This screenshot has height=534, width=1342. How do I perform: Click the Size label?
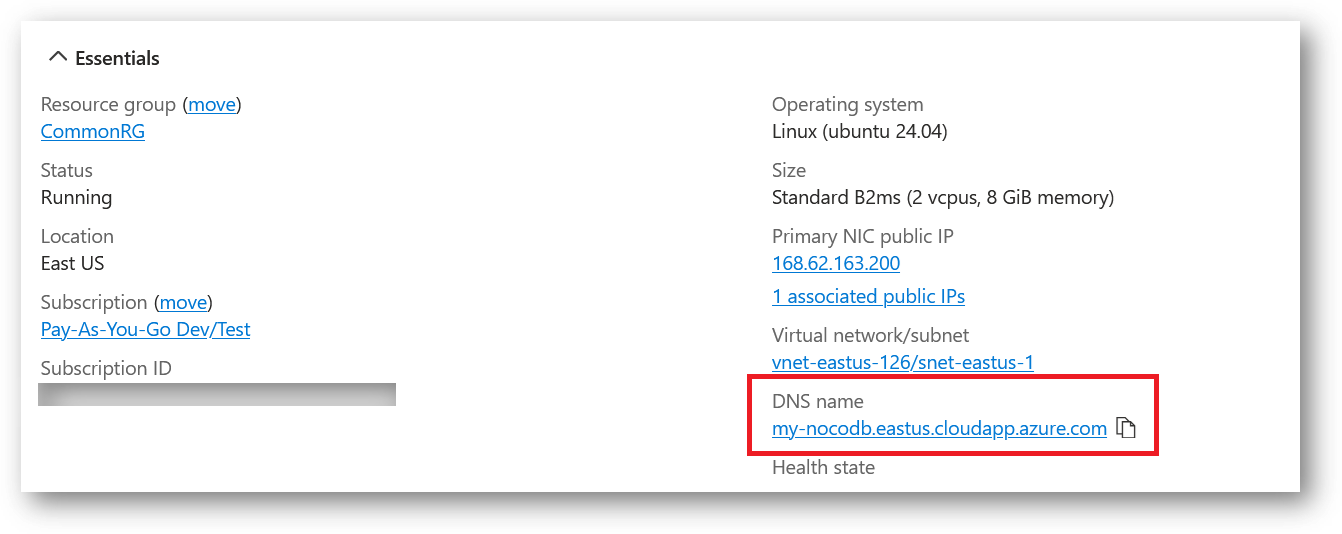(x=789, y=170)
